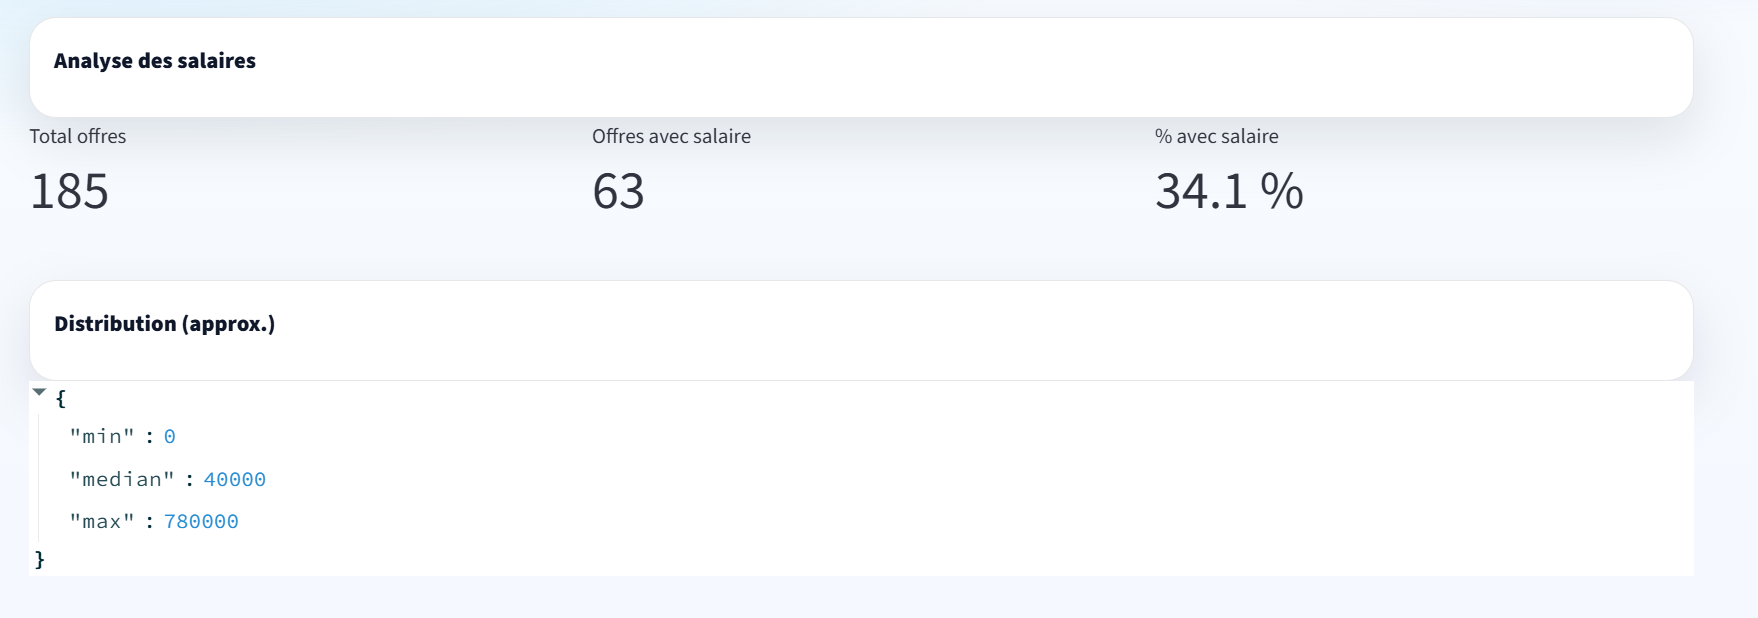Click the opening curly brace of JSON
Image resolution: width=1758 pixels, height=618 pixels.
[61, 399]
